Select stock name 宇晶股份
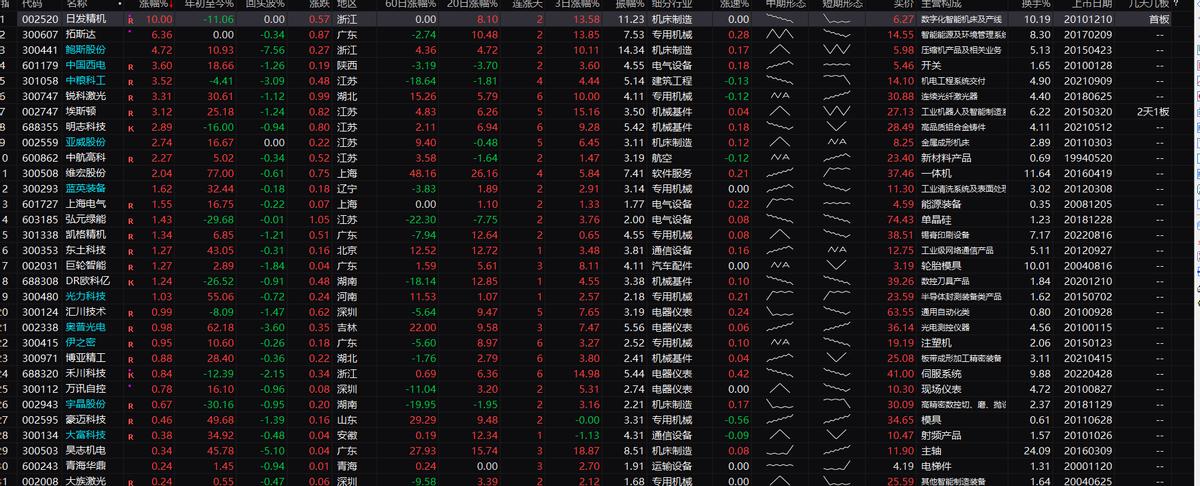This screenshot has height=486, width=1200. tap(87, 404)
